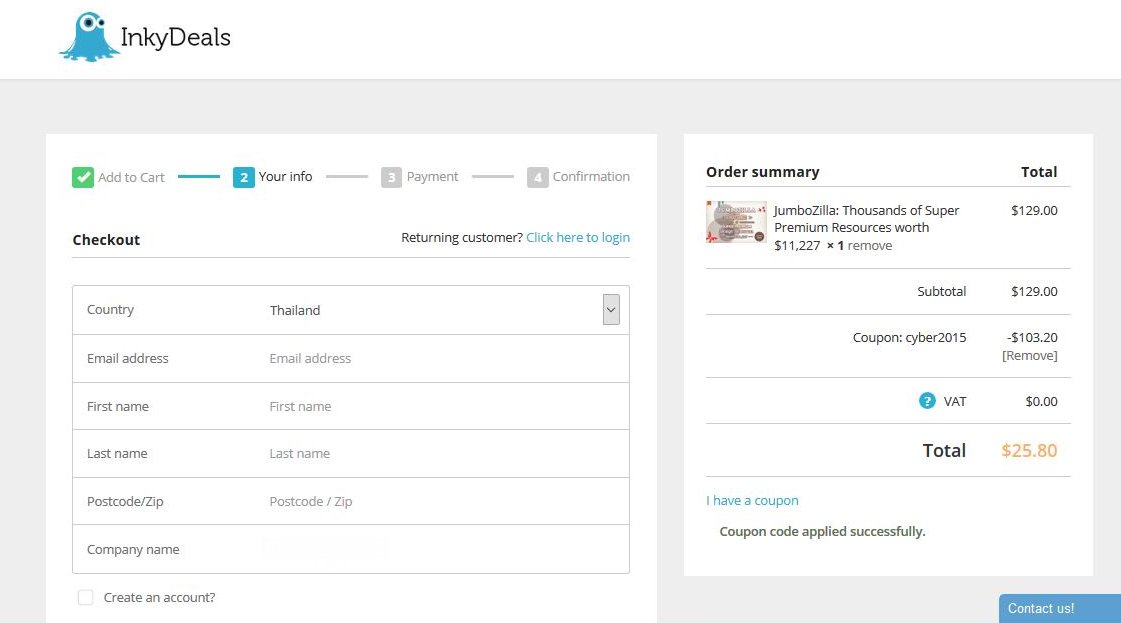1121x623 pixels.
Task: Click the Checkout heading
Action: [106, 240]
